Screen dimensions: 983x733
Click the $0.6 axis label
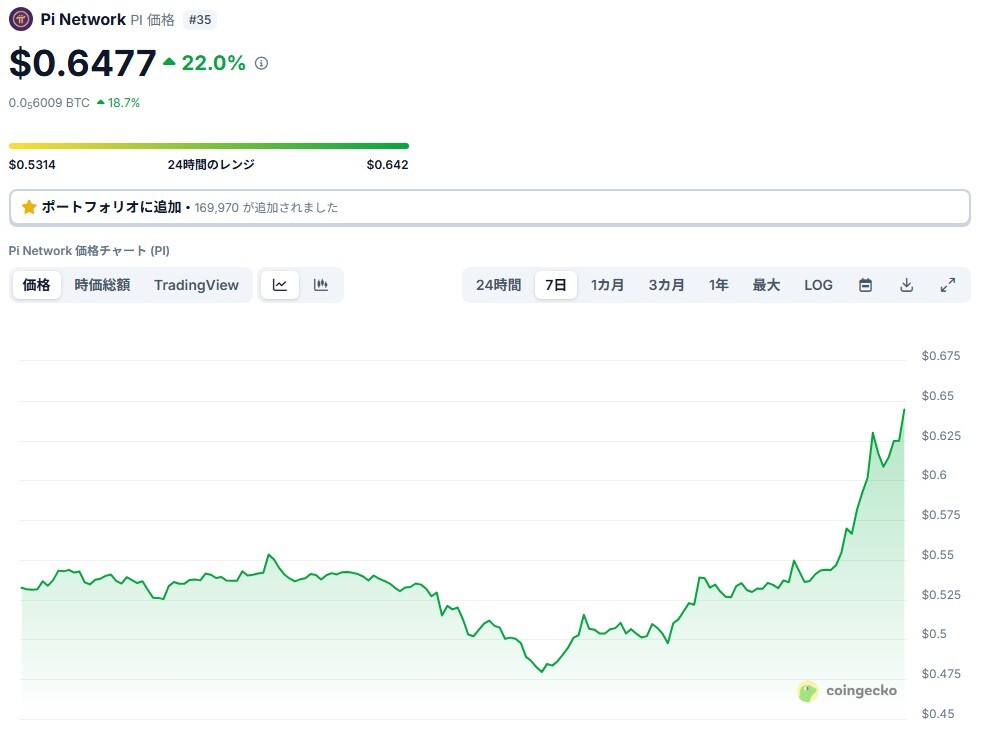(x=933, y=475)
